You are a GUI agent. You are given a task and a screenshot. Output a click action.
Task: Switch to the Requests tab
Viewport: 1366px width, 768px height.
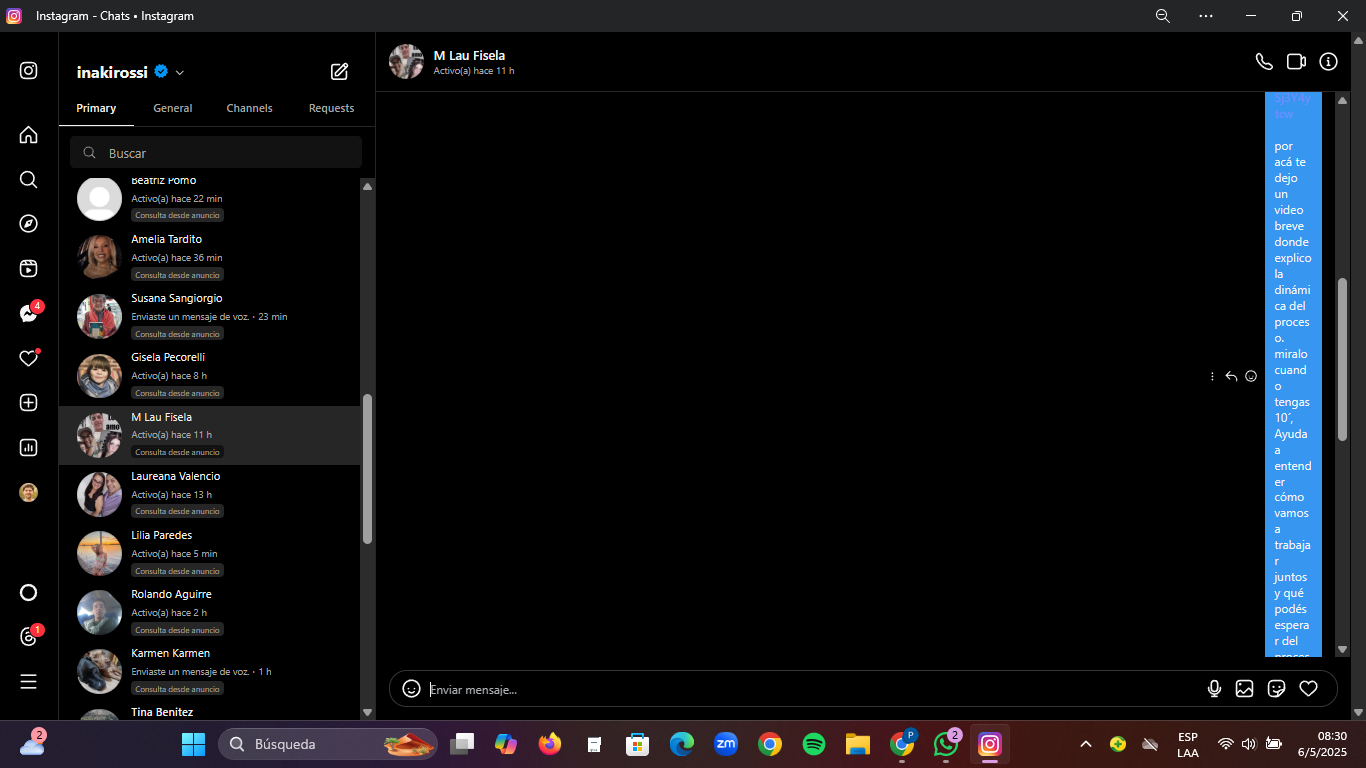coord(331,108)
